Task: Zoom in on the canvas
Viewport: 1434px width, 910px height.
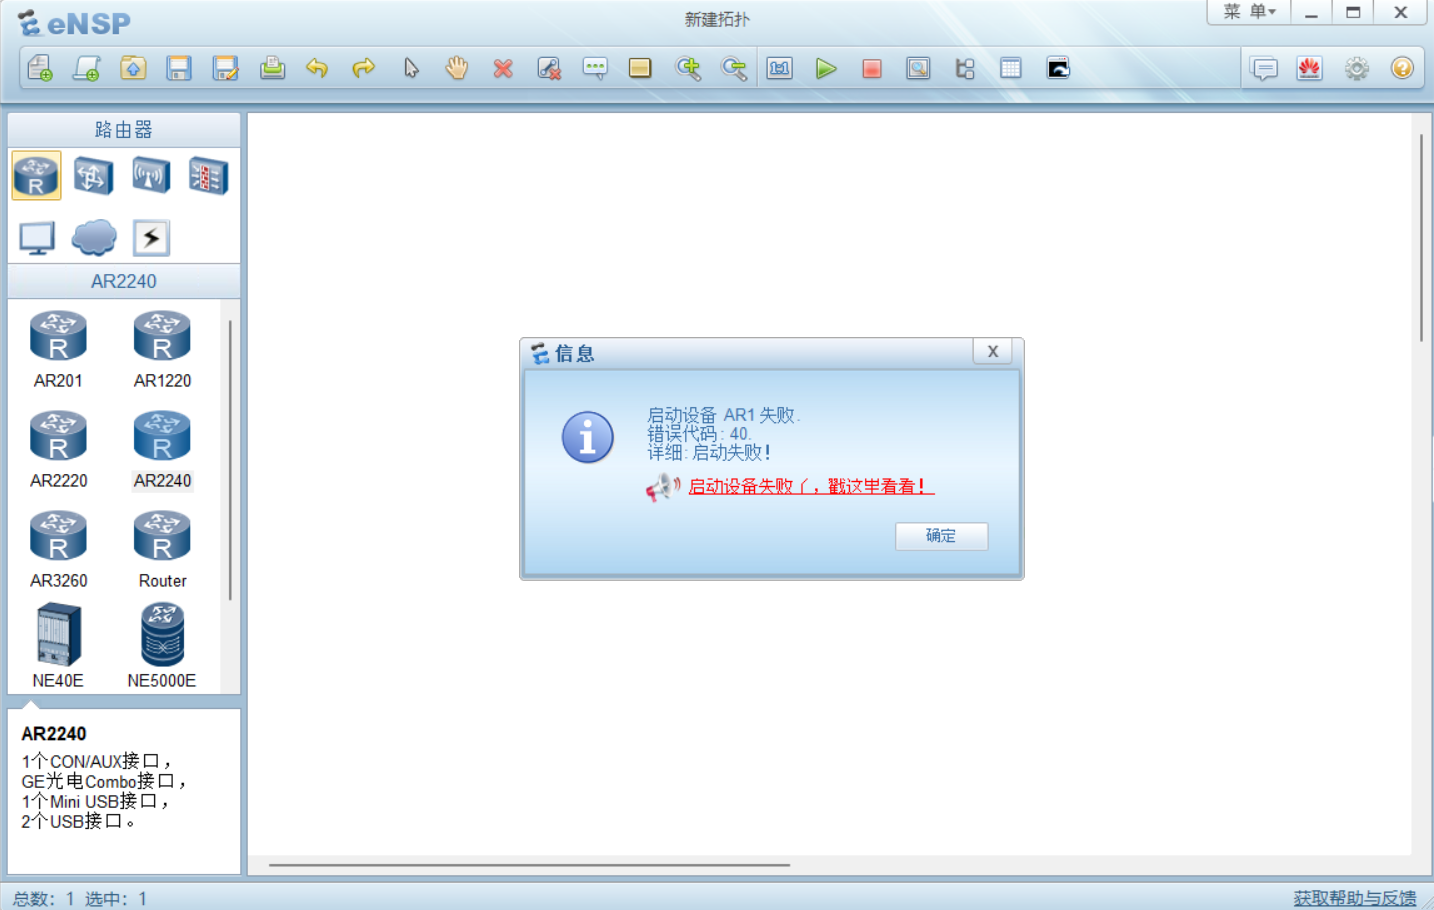Action: click(x=688, y=68)
